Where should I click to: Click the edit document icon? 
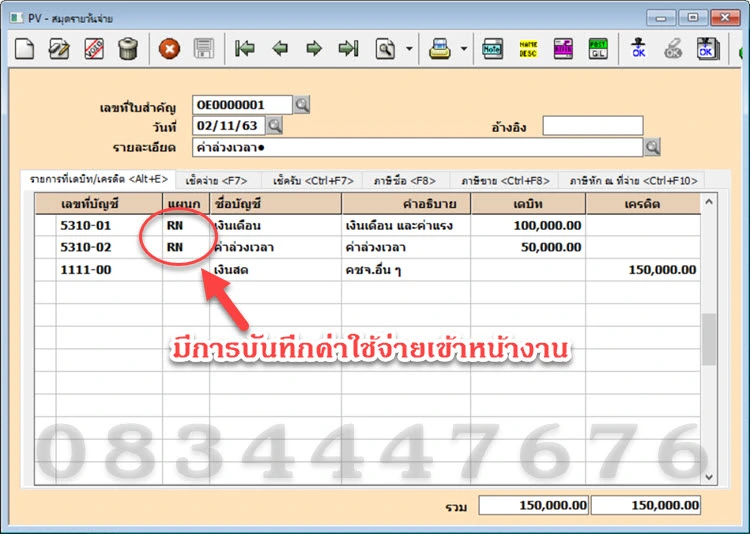pyautogui.click(x=59, y=48)
